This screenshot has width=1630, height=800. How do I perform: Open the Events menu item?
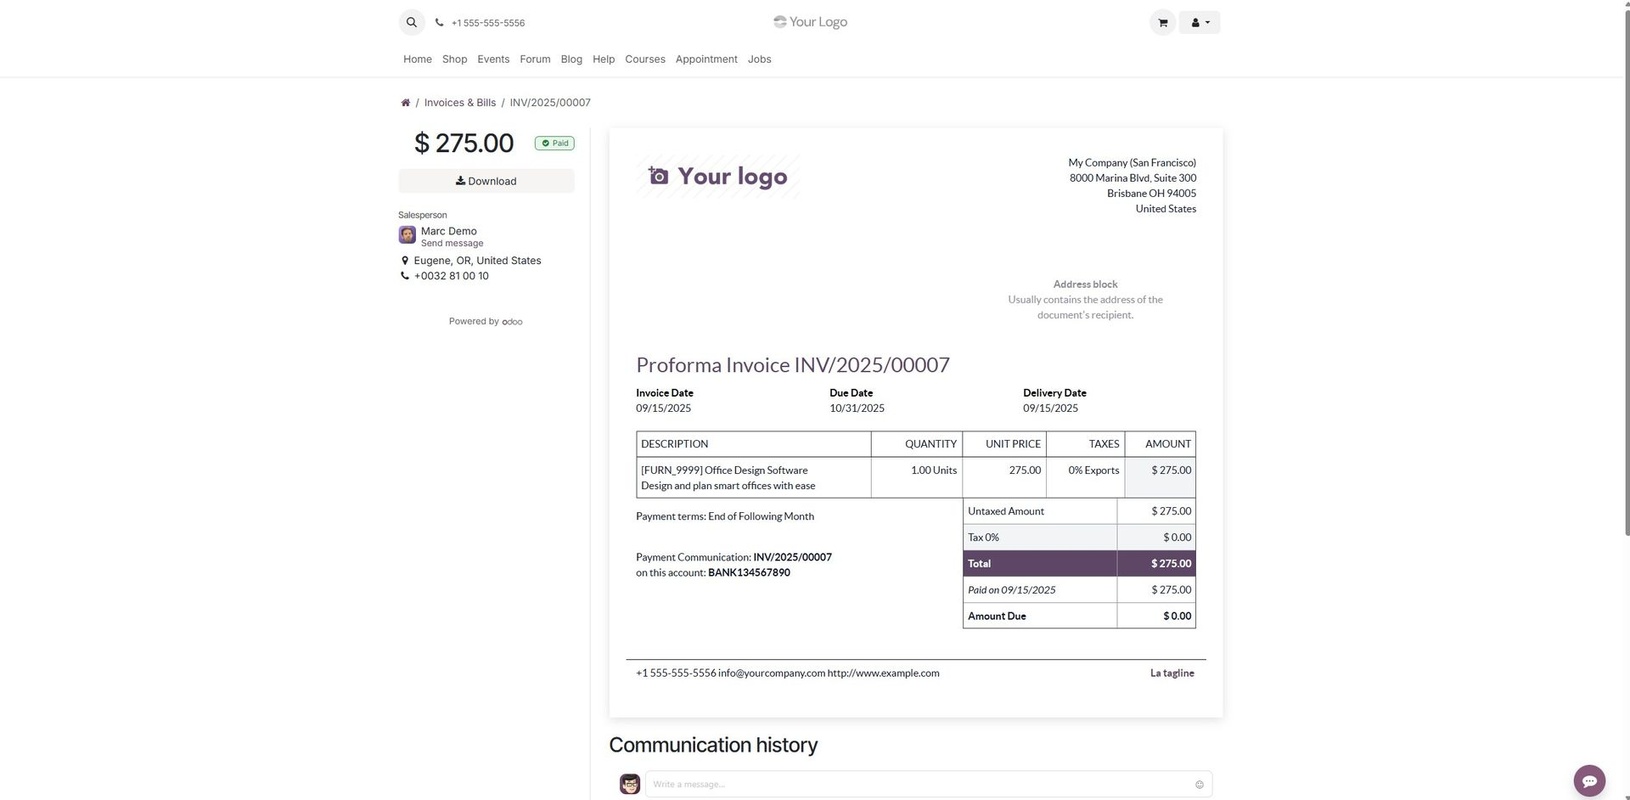pyautogui.click(x=493, y=59)
